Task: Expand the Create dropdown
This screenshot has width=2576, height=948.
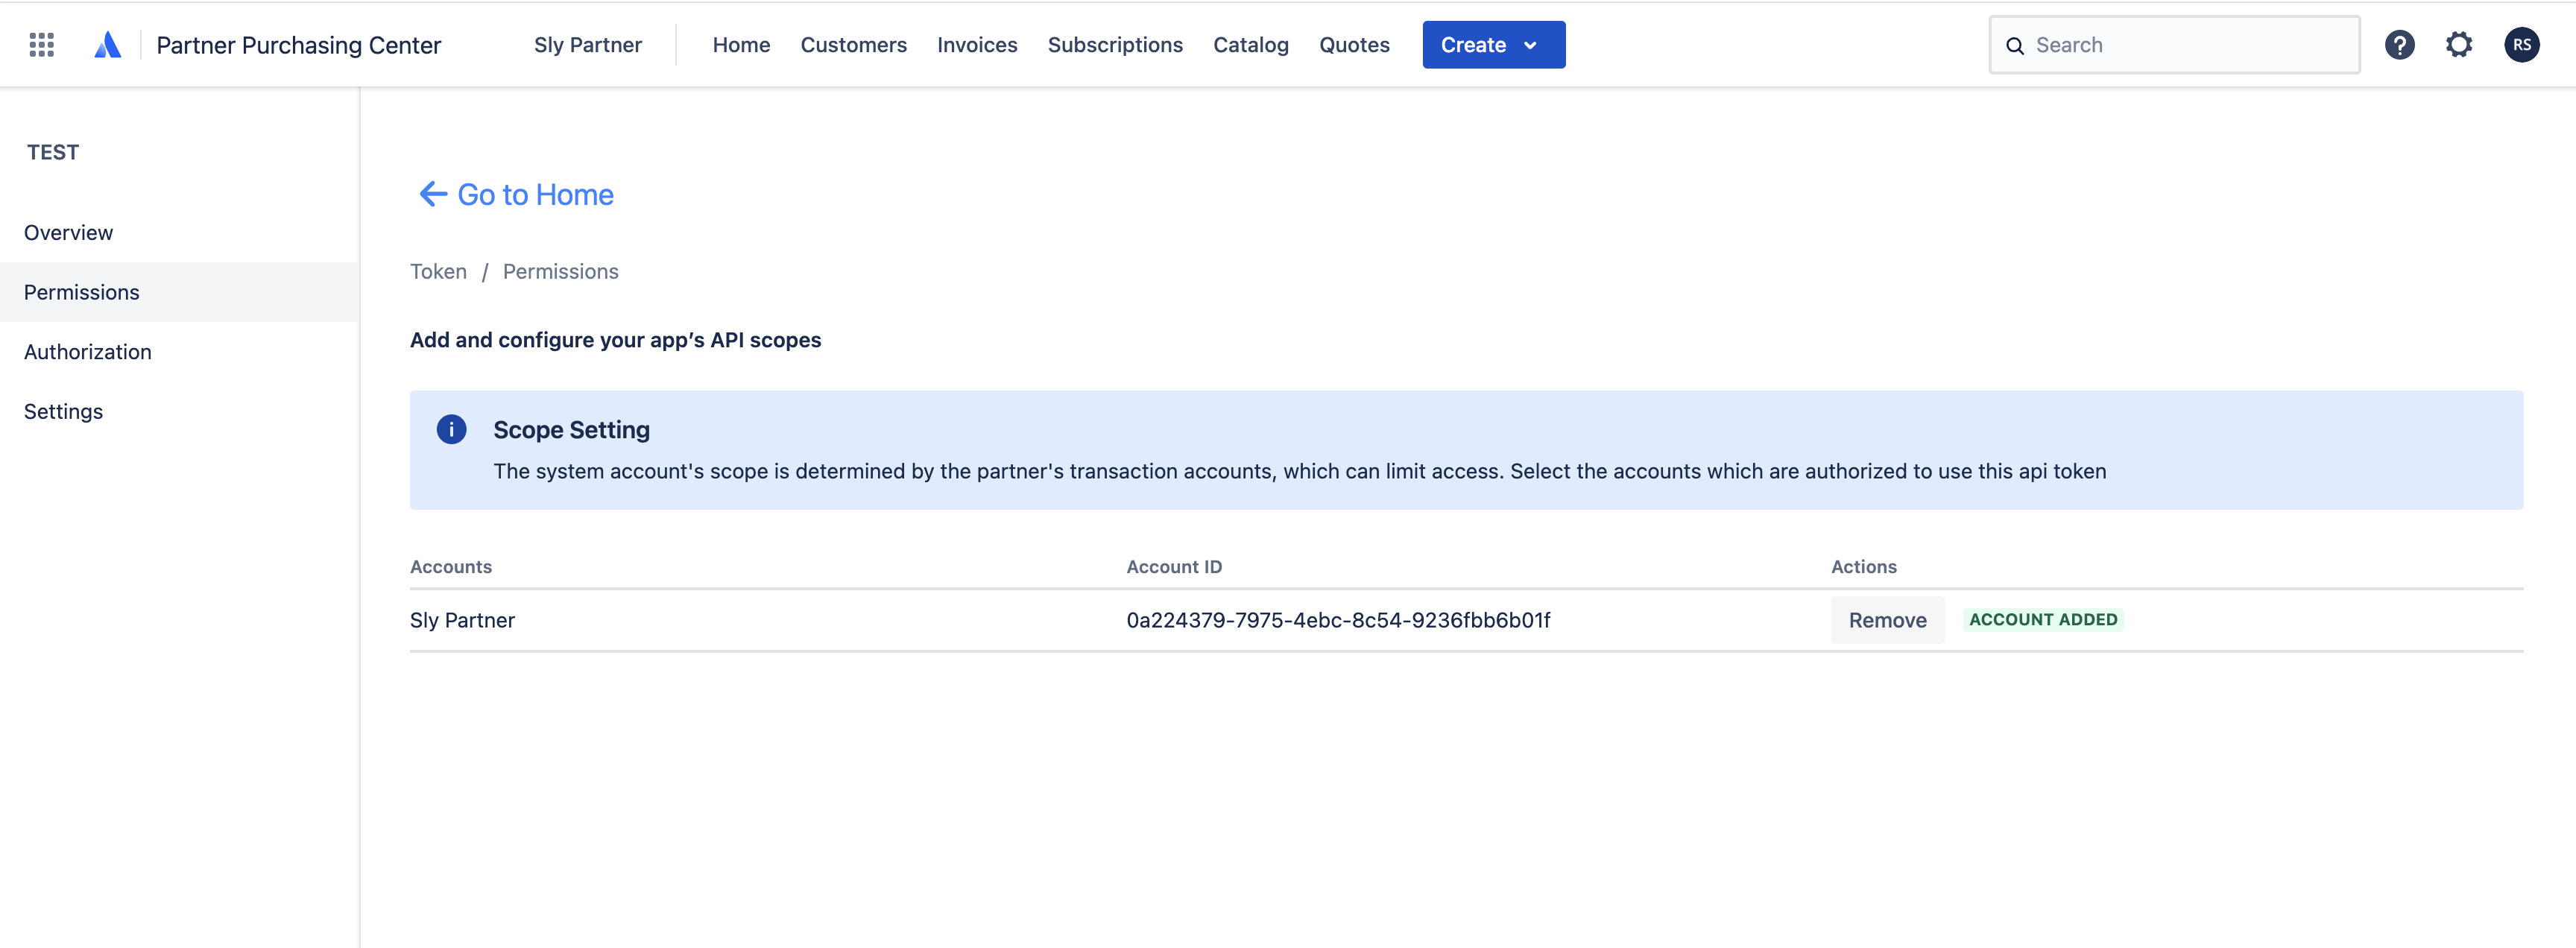Action: [x=1493, y=44]
